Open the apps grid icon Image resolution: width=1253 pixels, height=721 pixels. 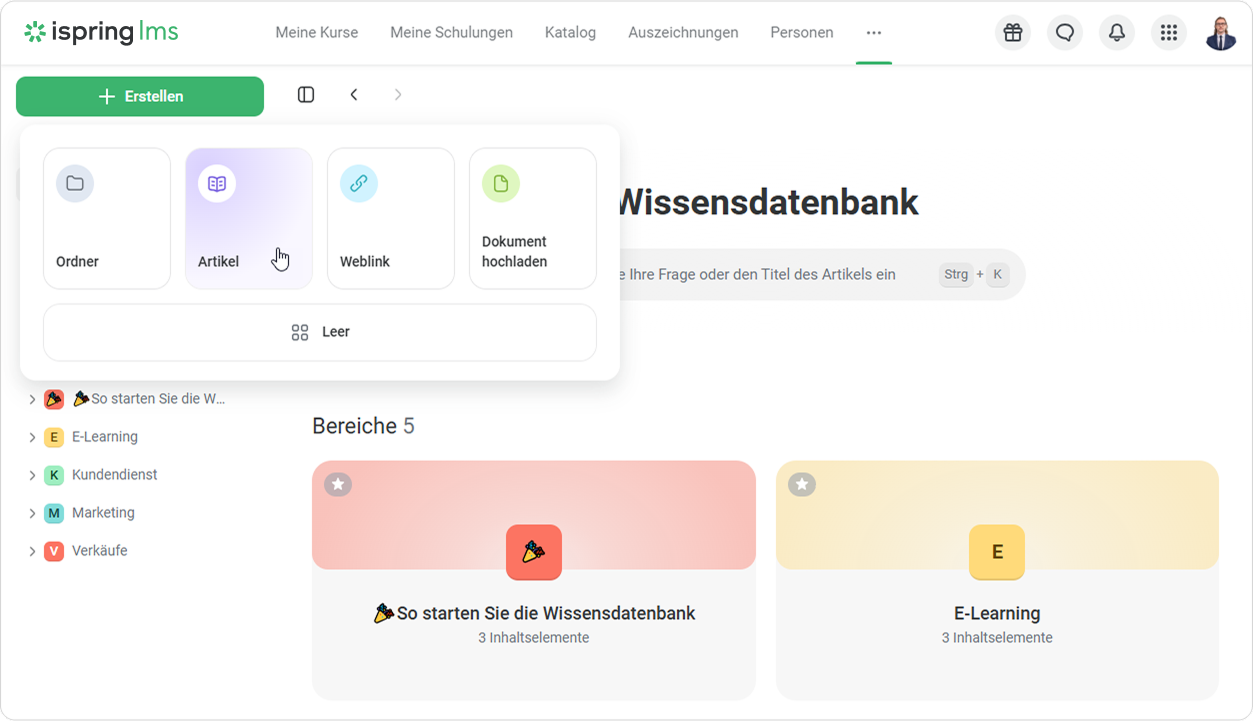1169,33
